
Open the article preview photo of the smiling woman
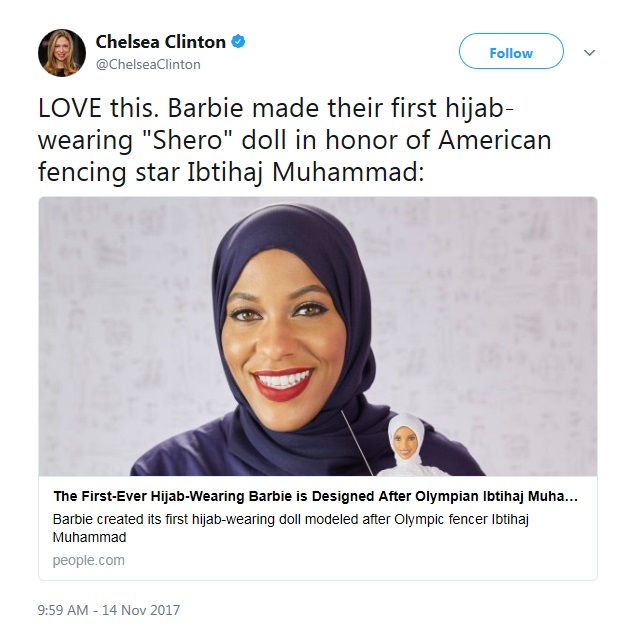tap(318, 336)
